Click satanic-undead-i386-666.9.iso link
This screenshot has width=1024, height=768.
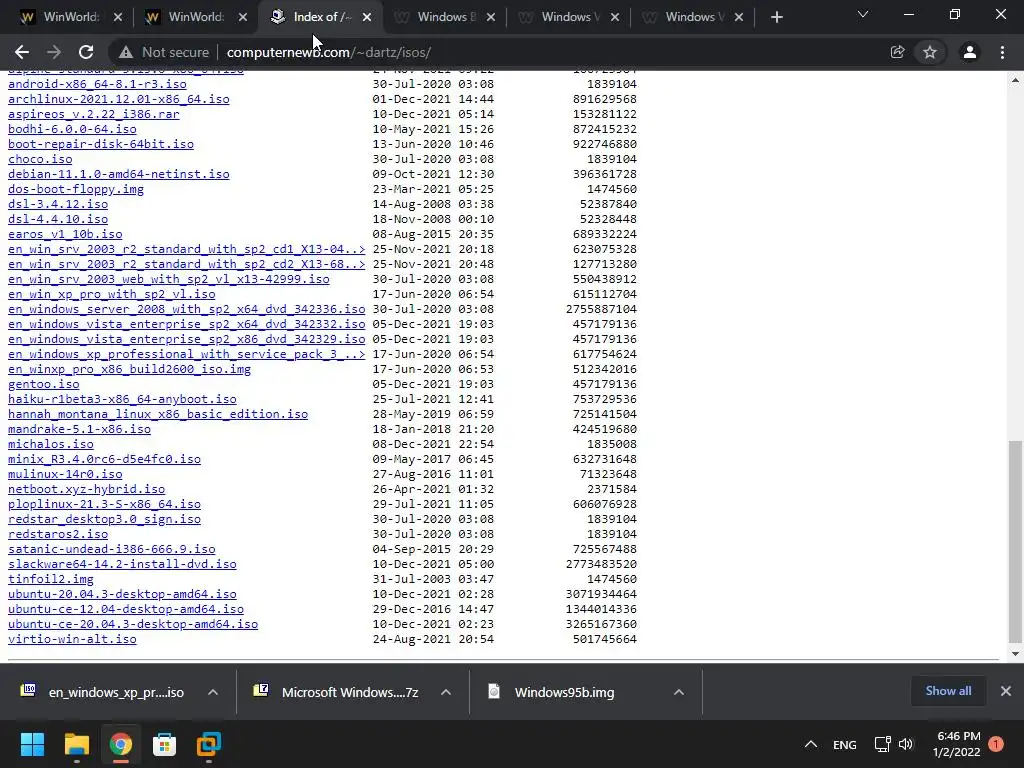coord(112,549)
